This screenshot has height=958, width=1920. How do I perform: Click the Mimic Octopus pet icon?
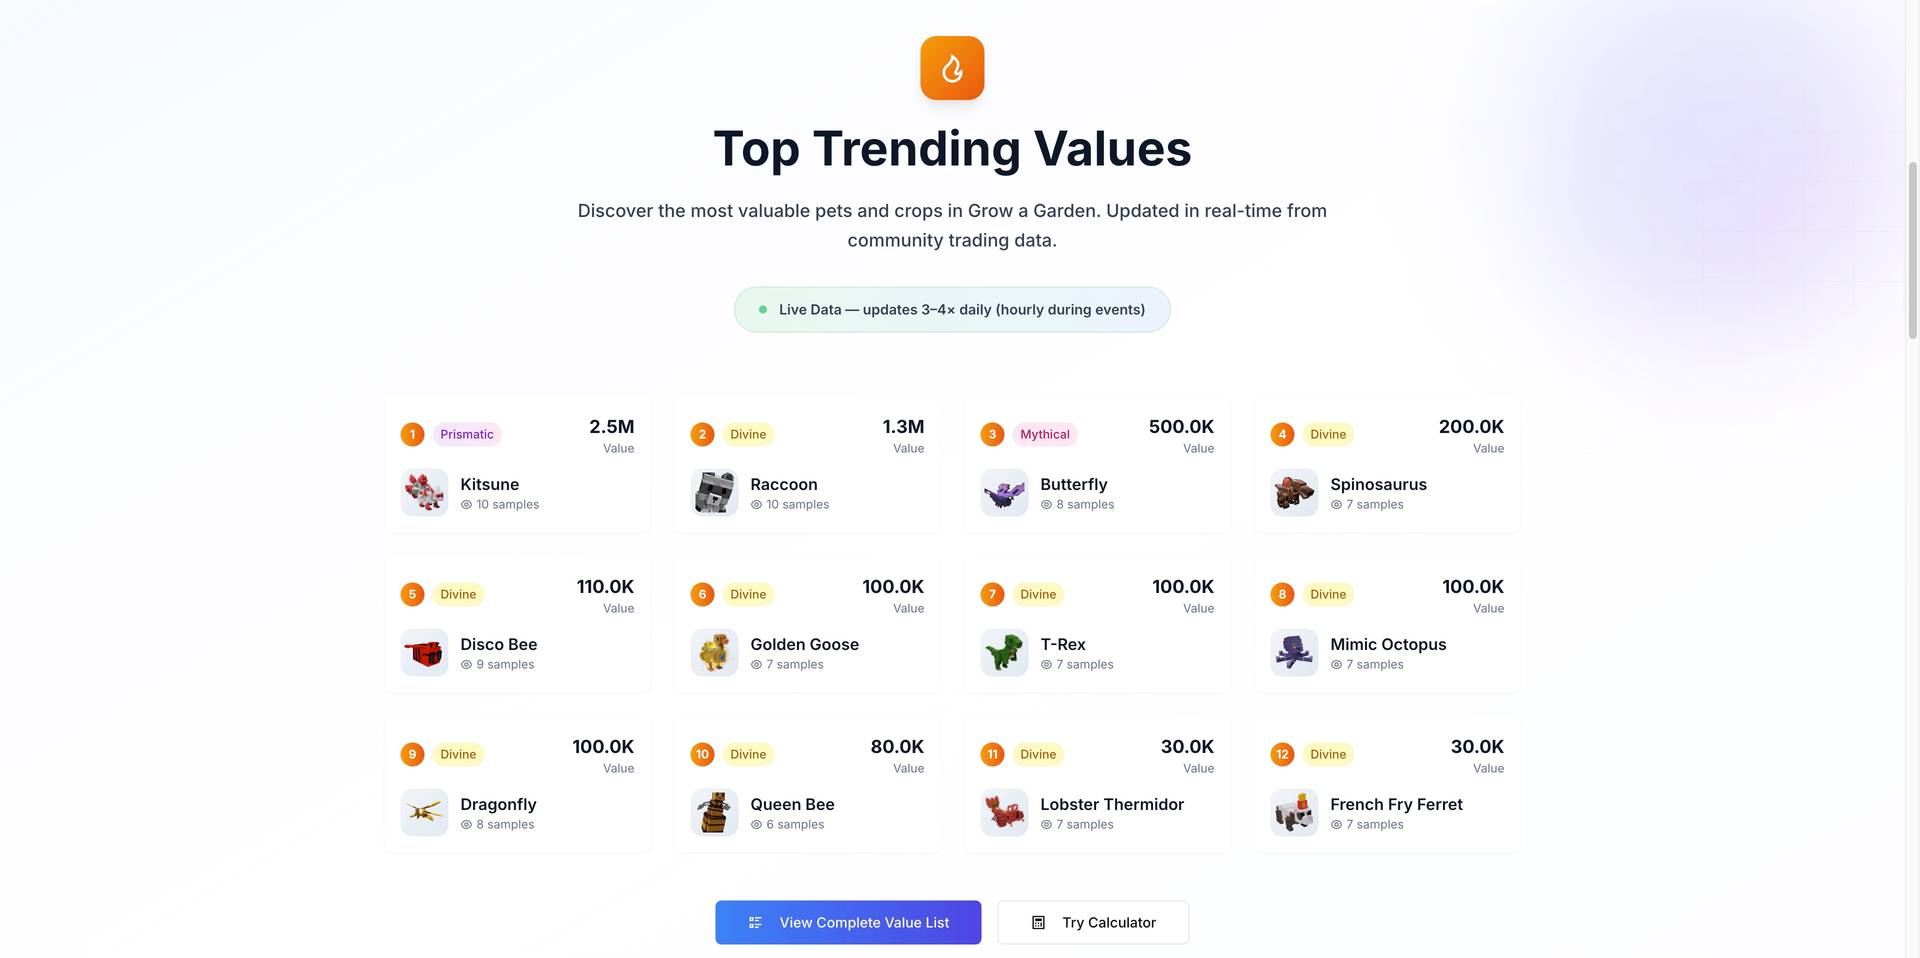(1294, 653)
